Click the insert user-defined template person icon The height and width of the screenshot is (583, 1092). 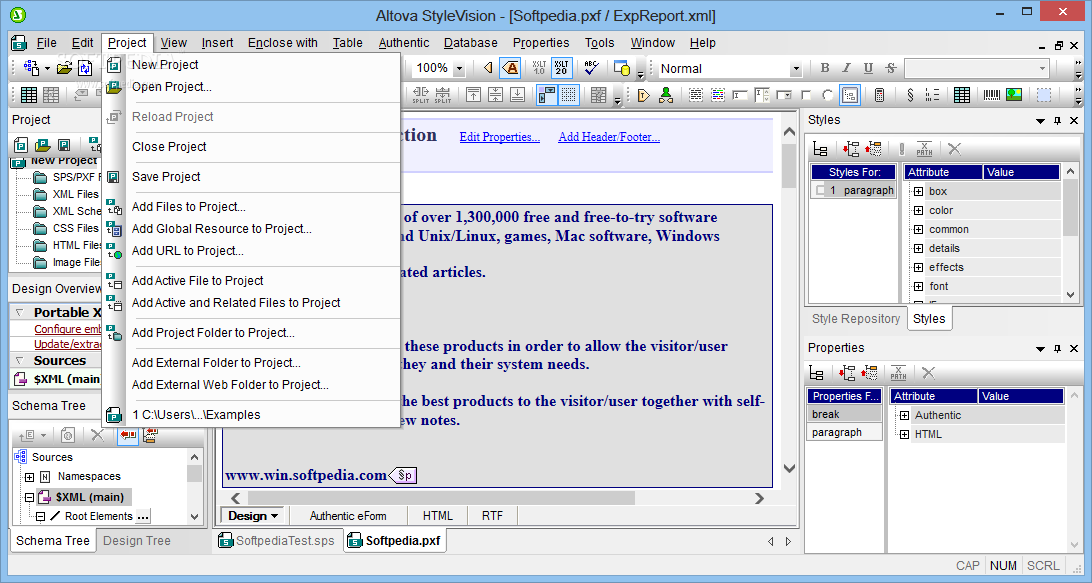[x=666, y=95]
